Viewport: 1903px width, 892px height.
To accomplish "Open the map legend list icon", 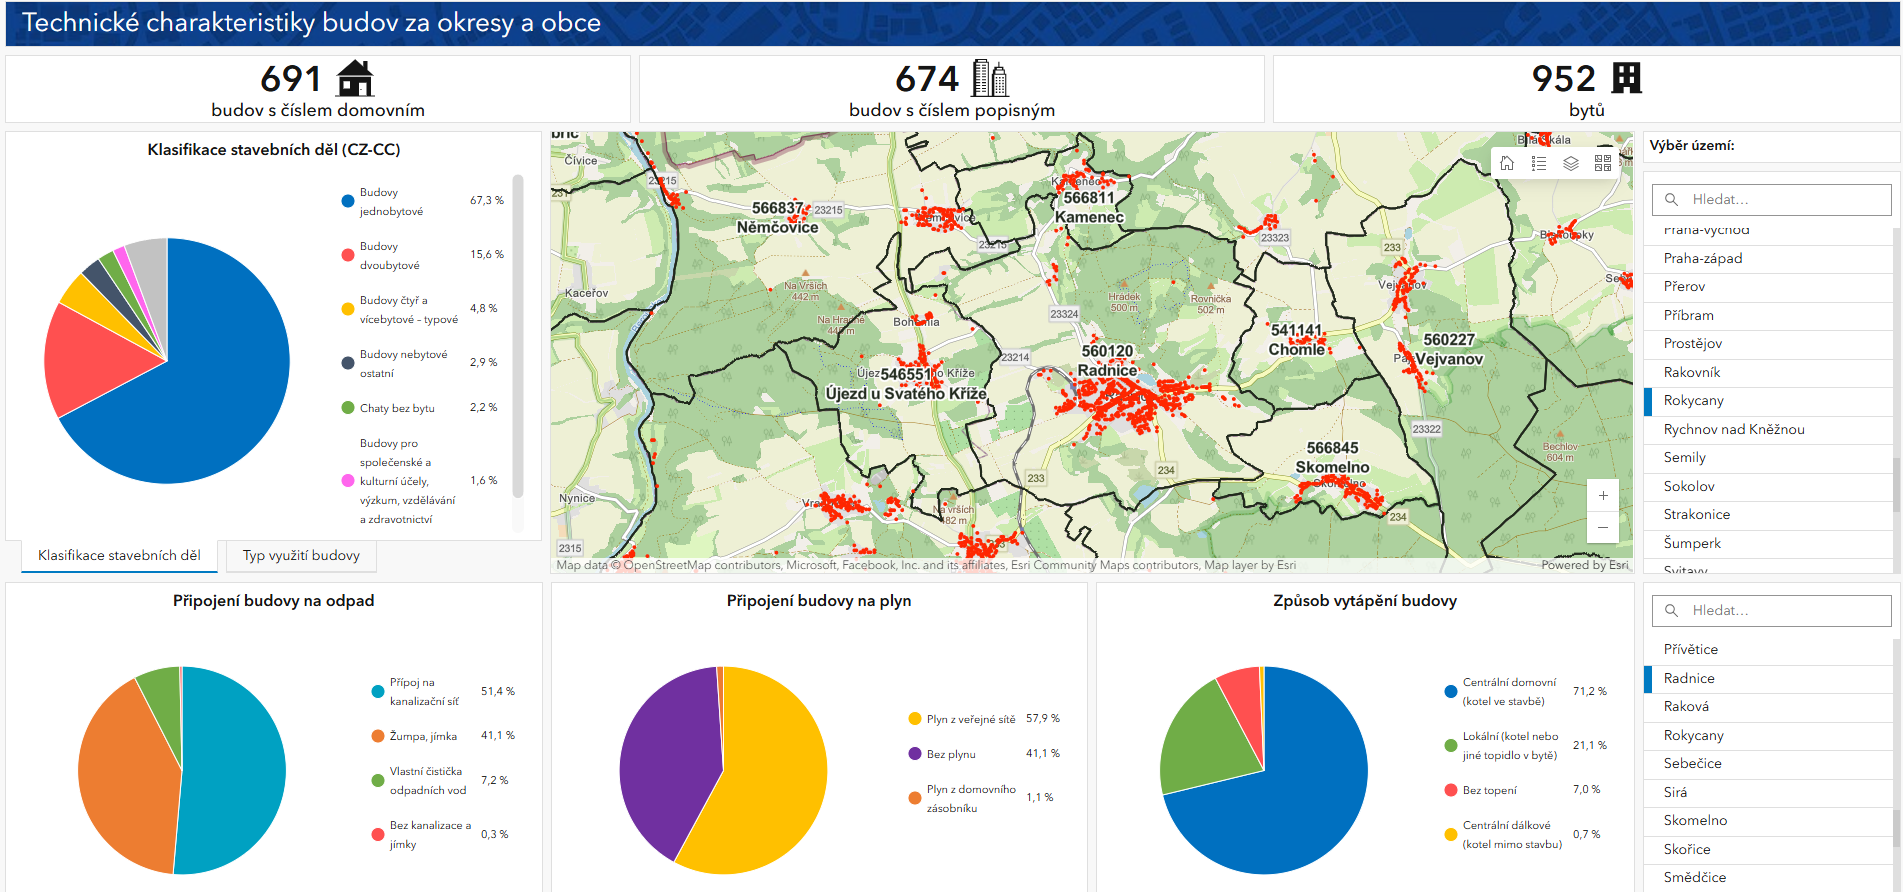I will 1539,163.
